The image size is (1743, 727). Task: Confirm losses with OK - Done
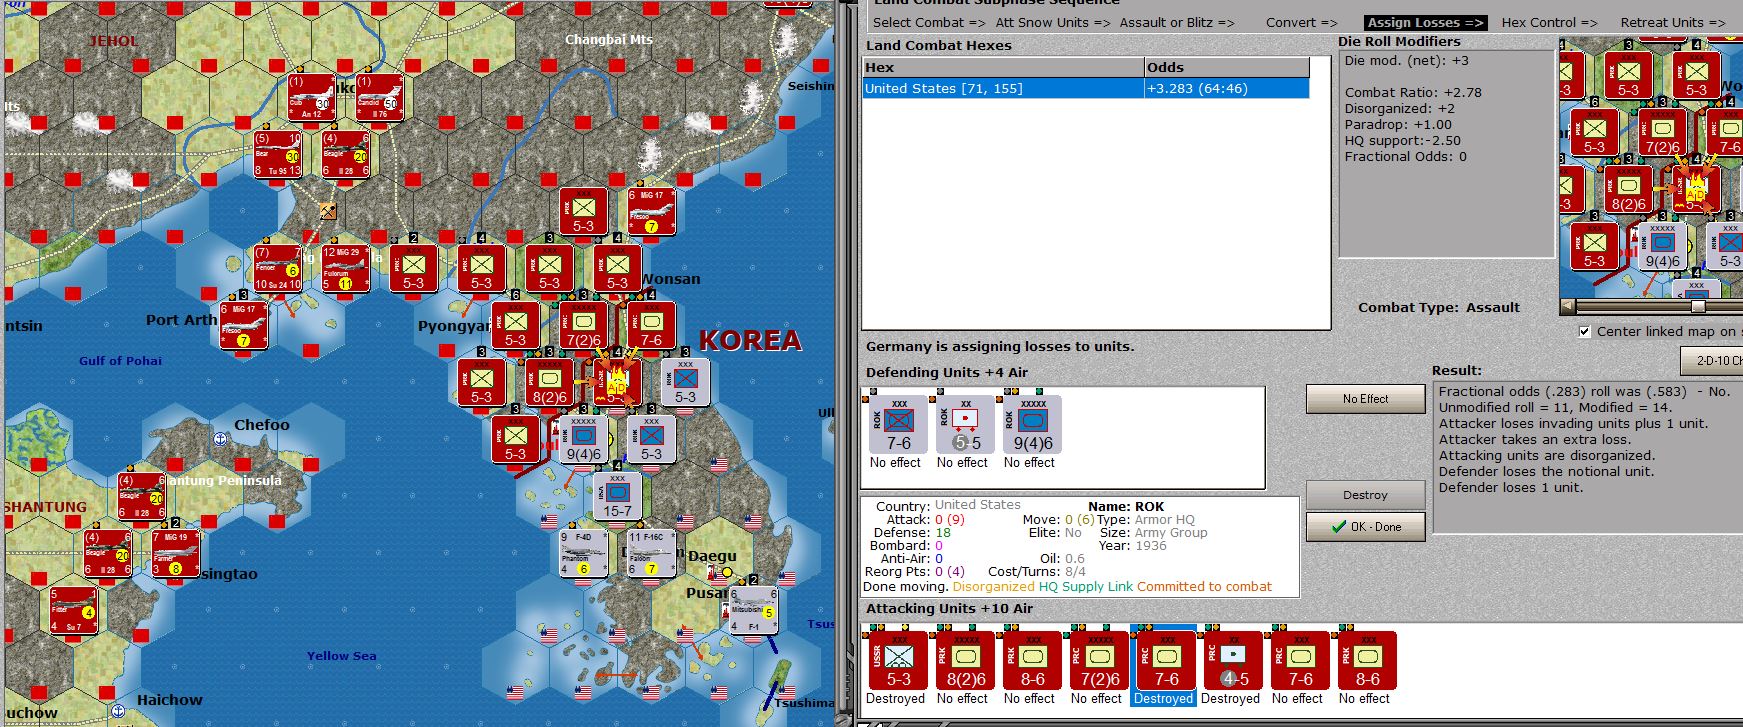[1365, 527]
